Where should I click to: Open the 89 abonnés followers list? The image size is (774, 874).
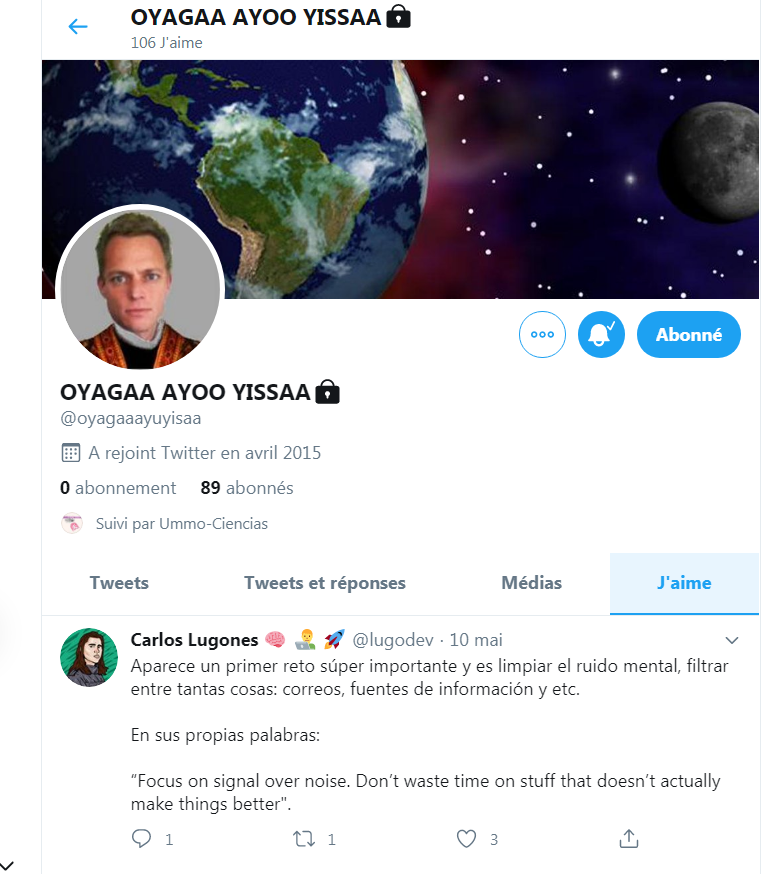tap(247, 488)
